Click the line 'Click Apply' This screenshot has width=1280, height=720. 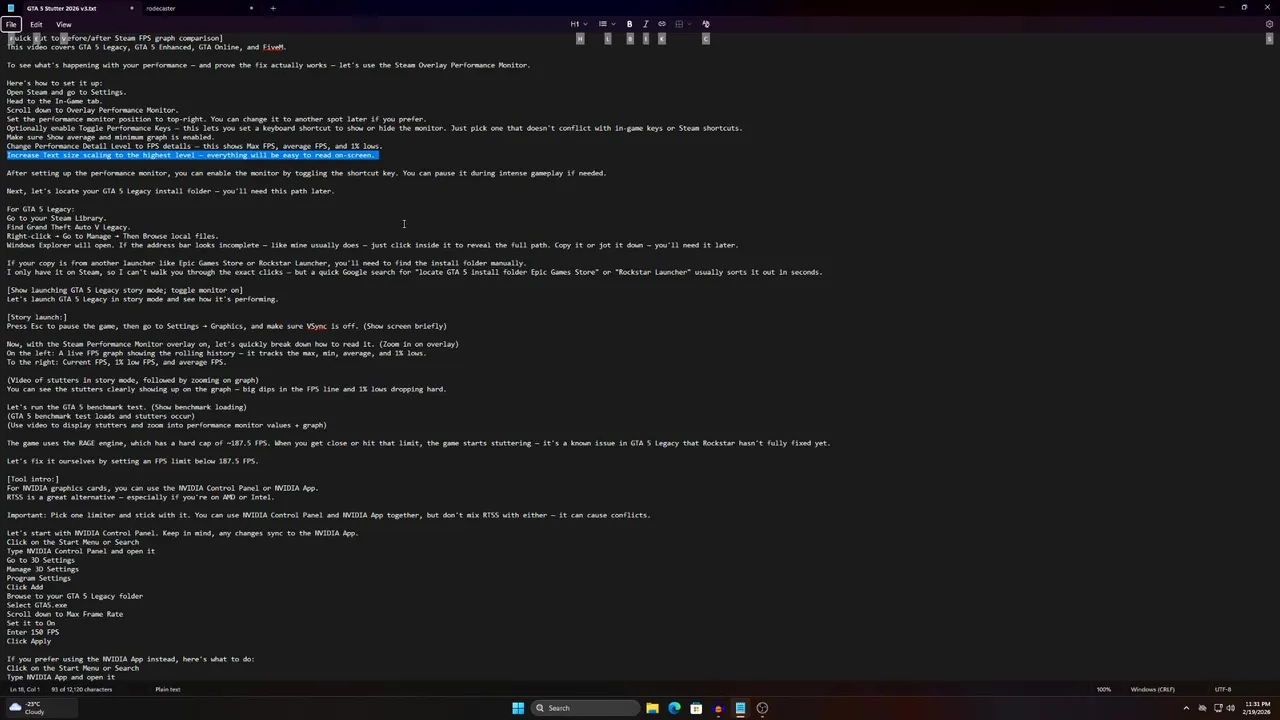coord(29,641)
